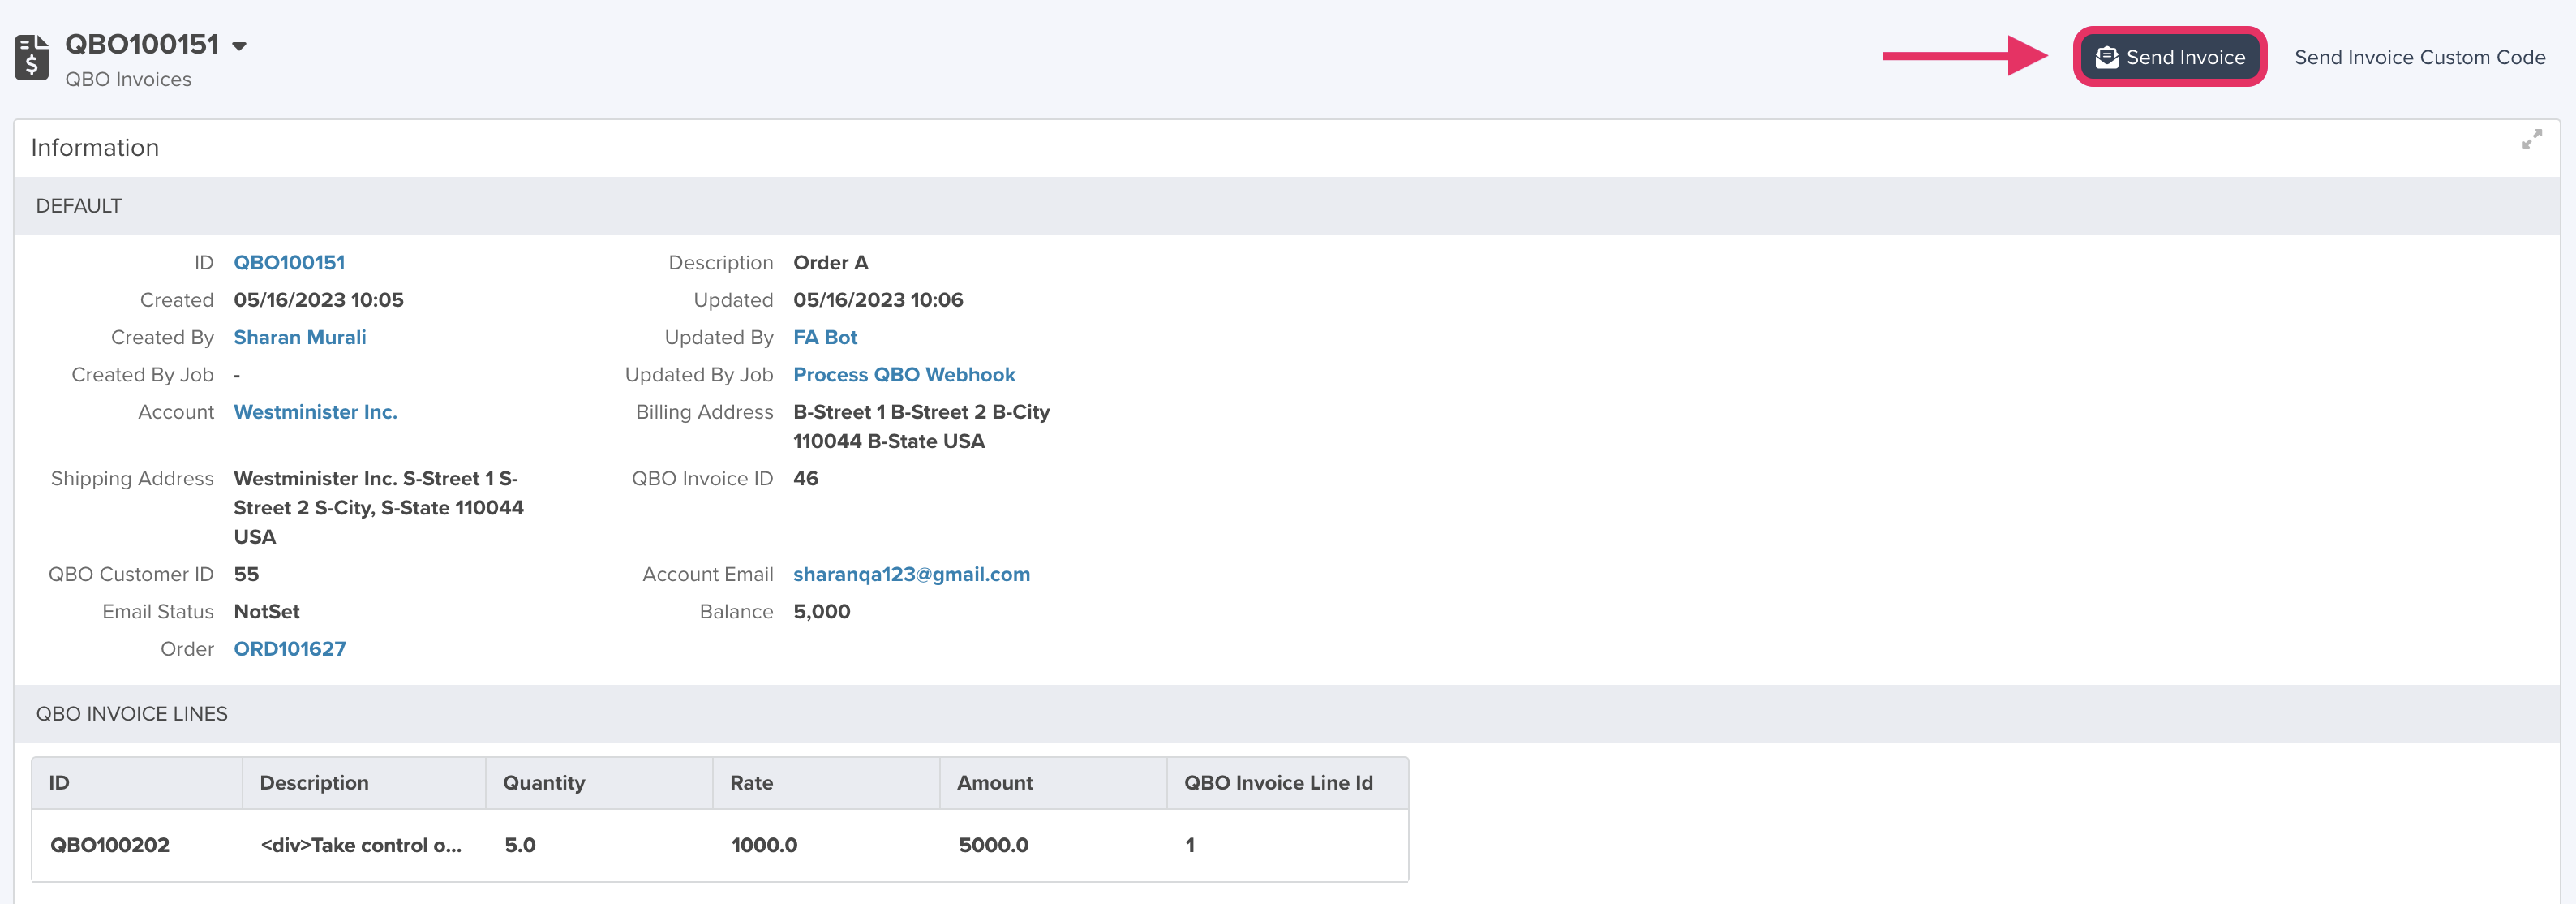Click the QBO Invoices subtitle text
This screenshot has height=904, width=2576.
tap(128, 80)
